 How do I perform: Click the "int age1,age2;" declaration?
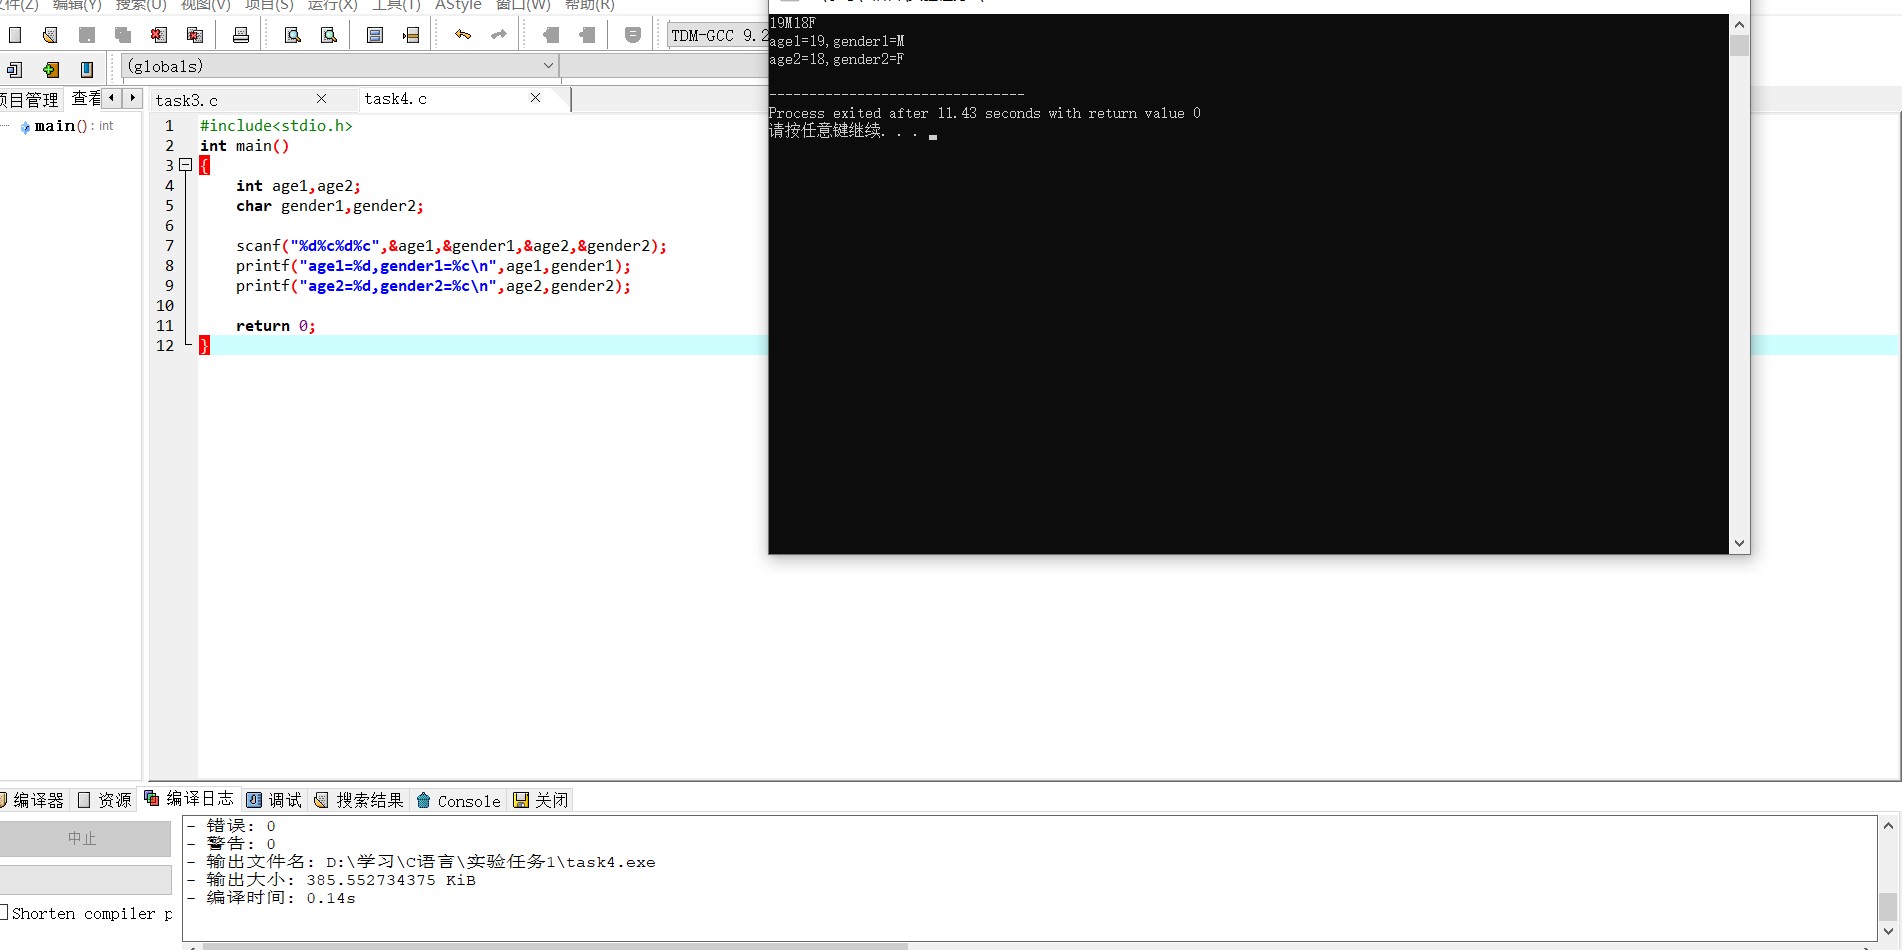(298, 186)
